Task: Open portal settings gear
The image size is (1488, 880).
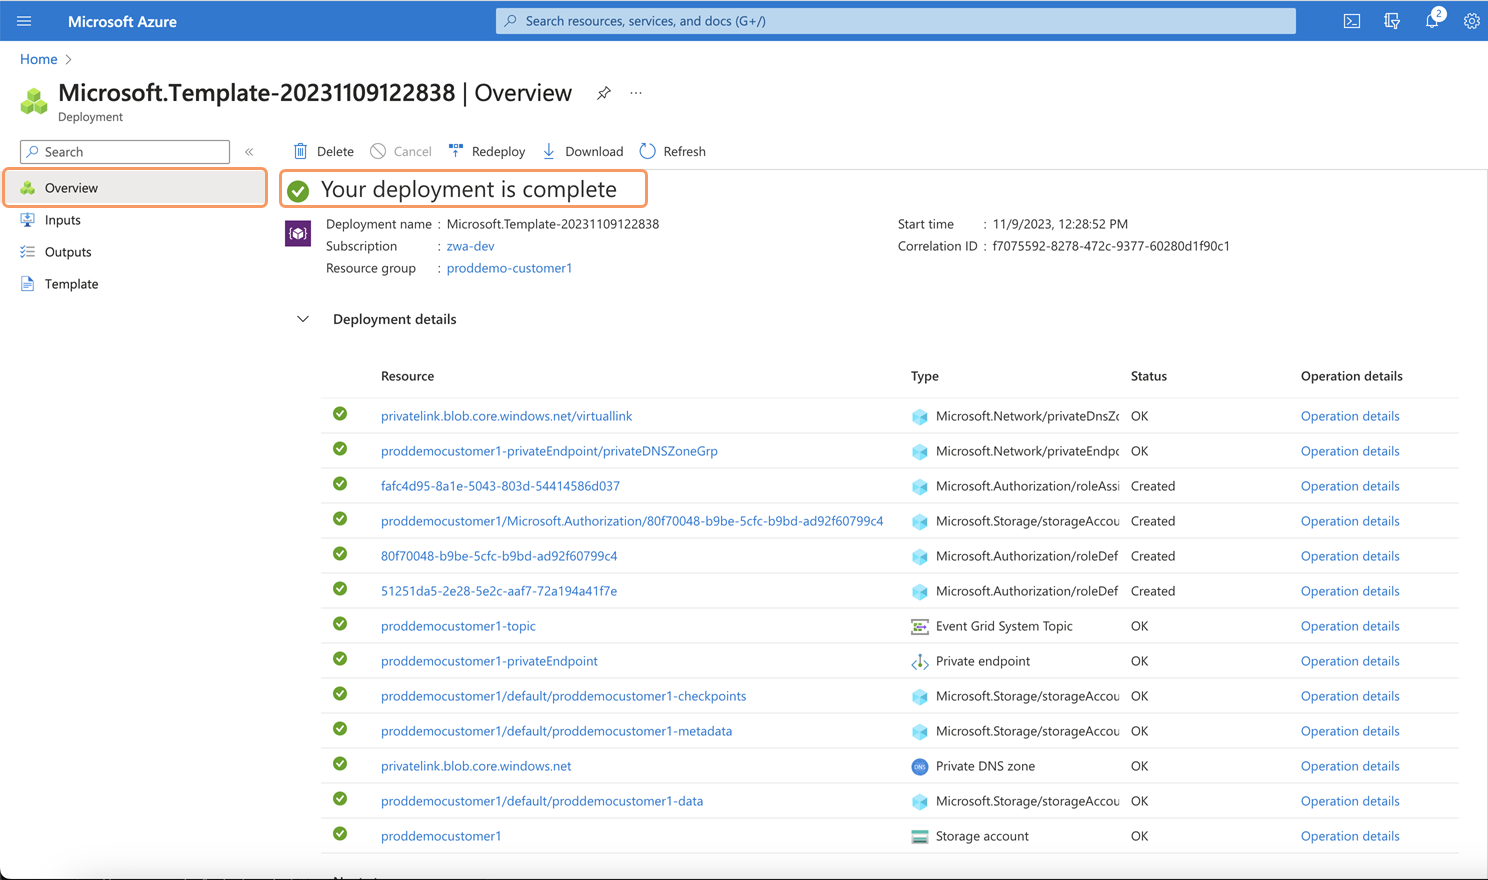Action: (1472, 21)
